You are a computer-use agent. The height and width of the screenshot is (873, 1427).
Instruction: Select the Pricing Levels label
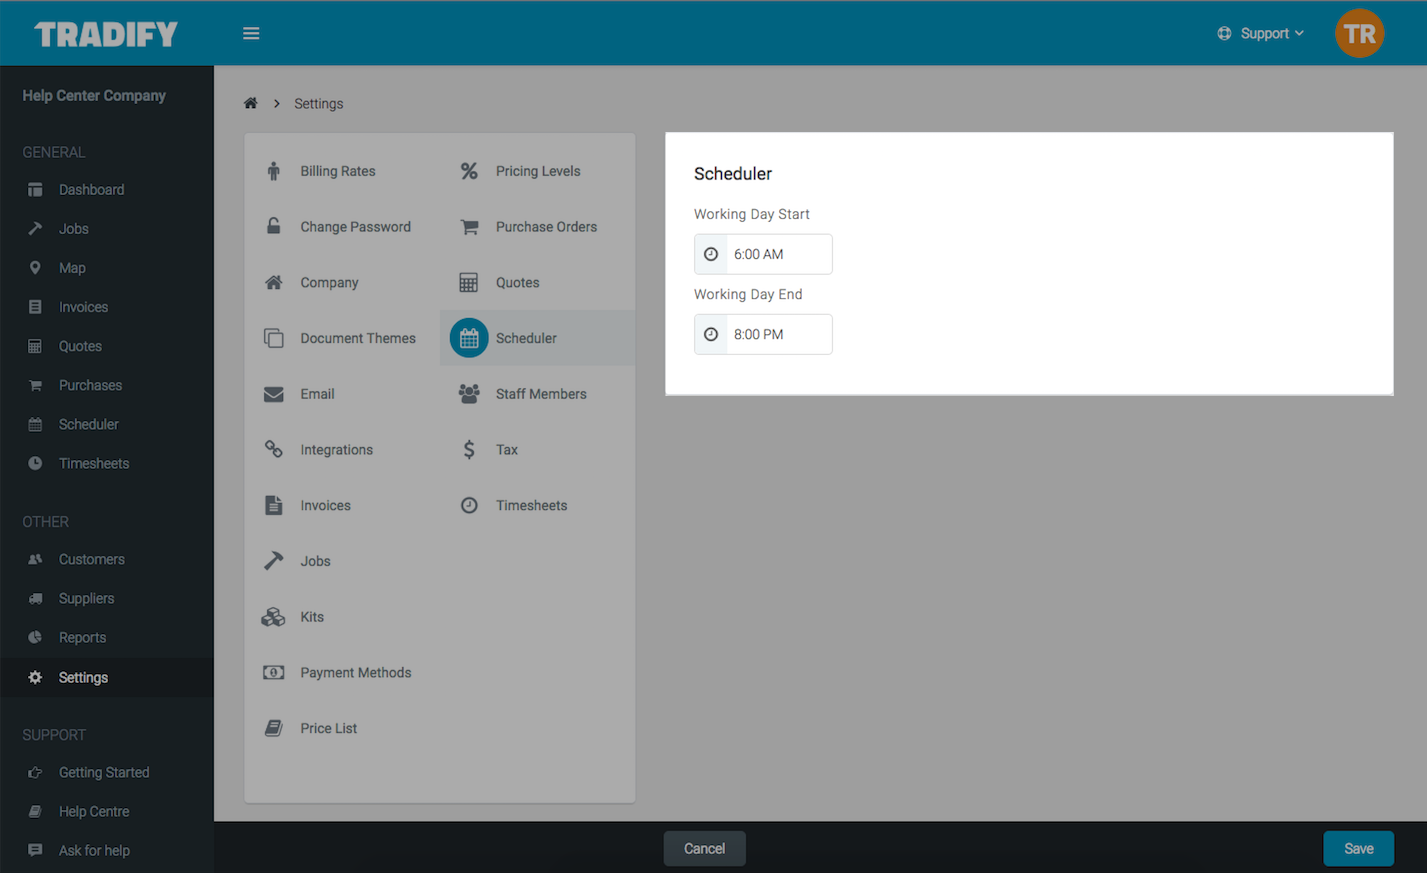(538, 171)
